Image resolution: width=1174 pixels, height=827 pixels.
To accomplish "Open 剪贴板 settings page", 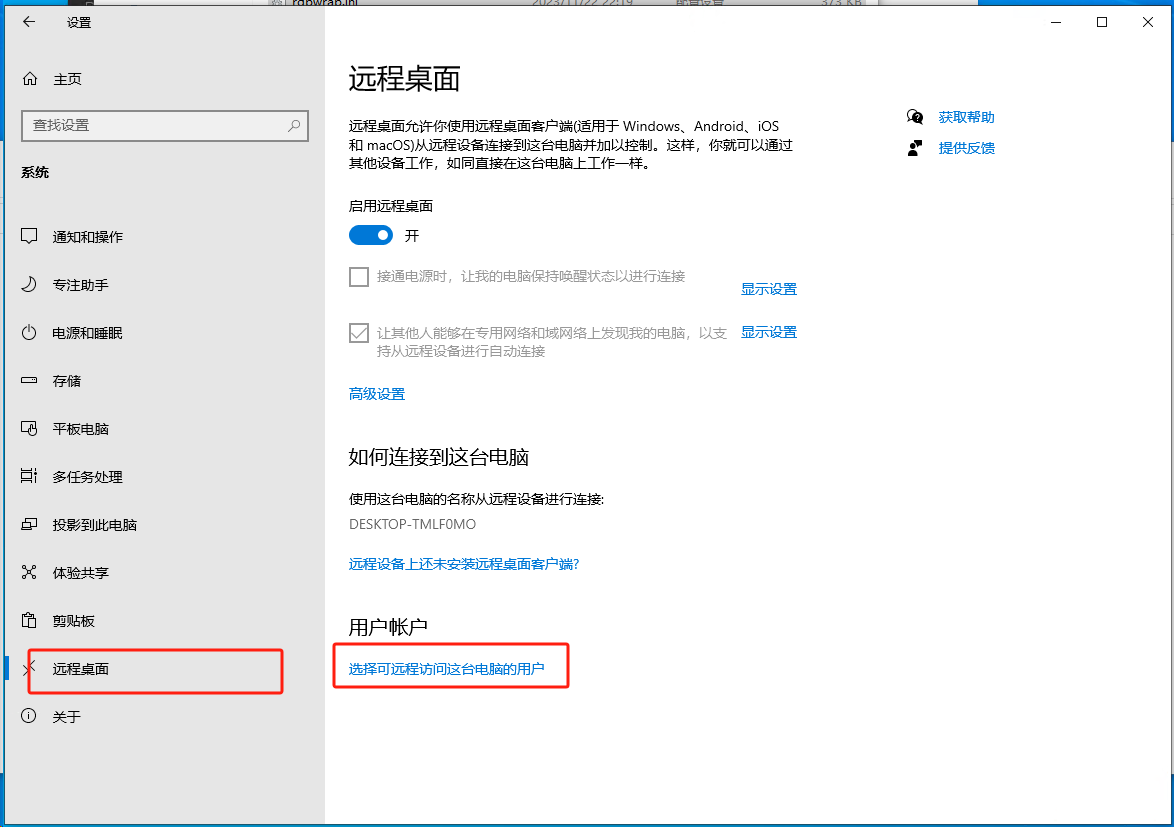I will pyautogui.click(x=74, y=620).
